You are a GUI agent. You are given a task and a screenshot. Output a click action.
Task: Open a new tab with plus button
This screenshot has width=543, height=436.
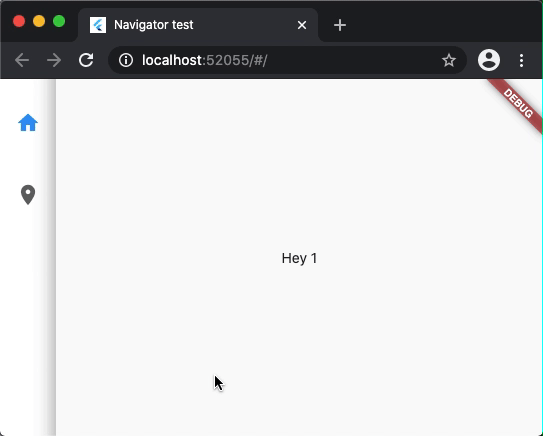340,25
